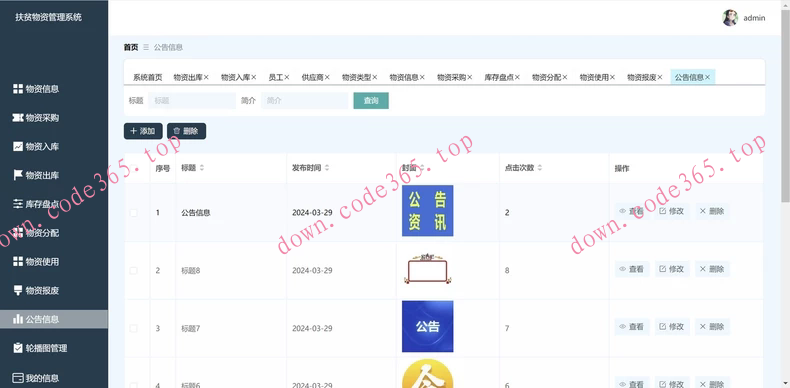Open 公告信息 via its bar chart icon

(18, 319)
